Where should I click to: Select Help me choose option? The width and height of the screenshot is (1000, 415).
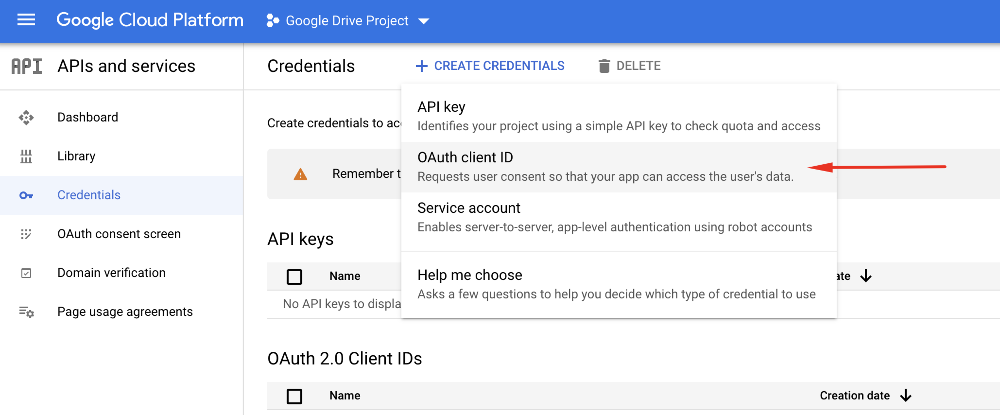pos(619,284)
